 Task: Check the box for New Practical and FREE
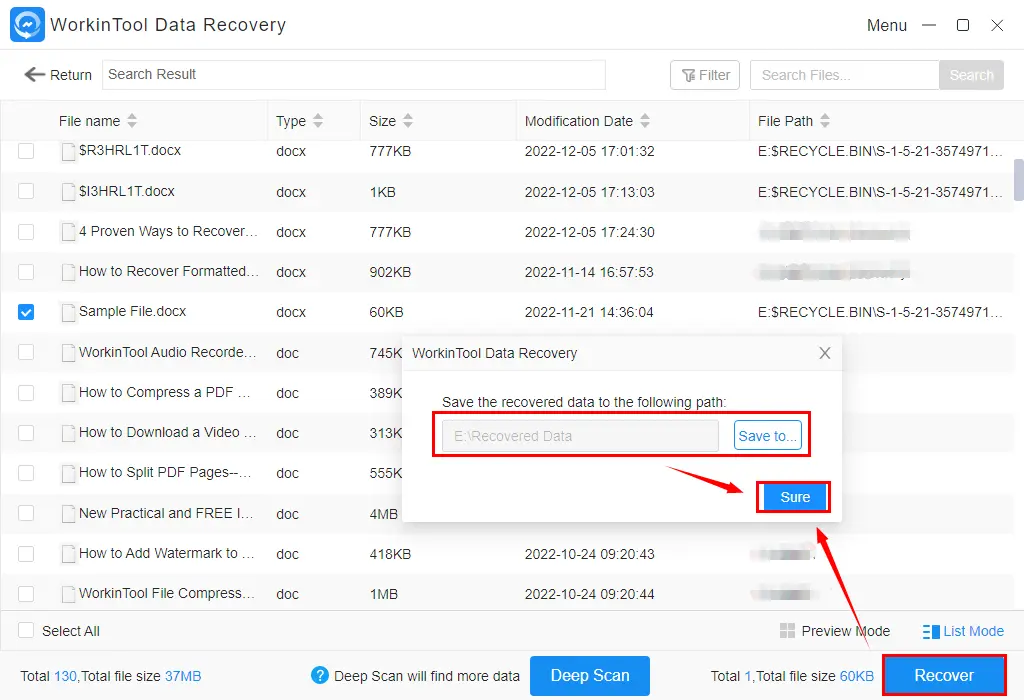tap(26, 513)
